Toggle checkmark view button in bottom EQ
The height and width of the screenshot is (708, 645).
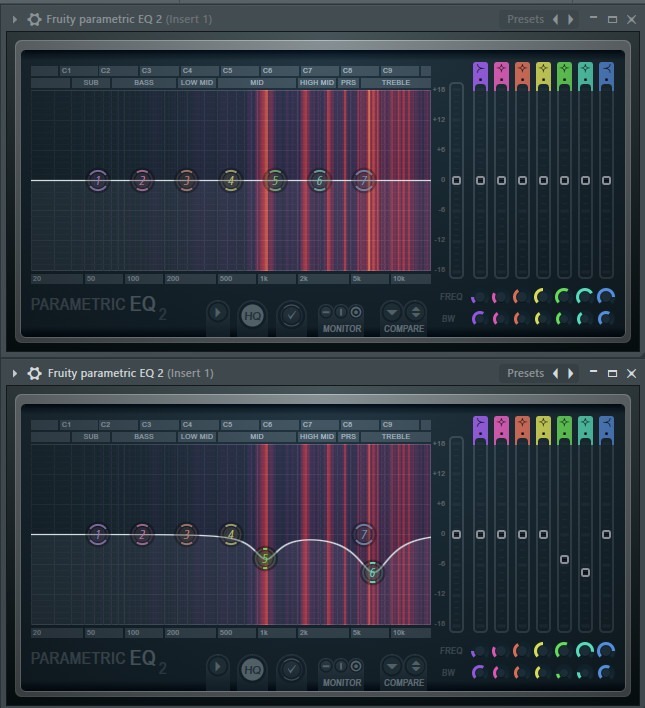click(291, 670)
